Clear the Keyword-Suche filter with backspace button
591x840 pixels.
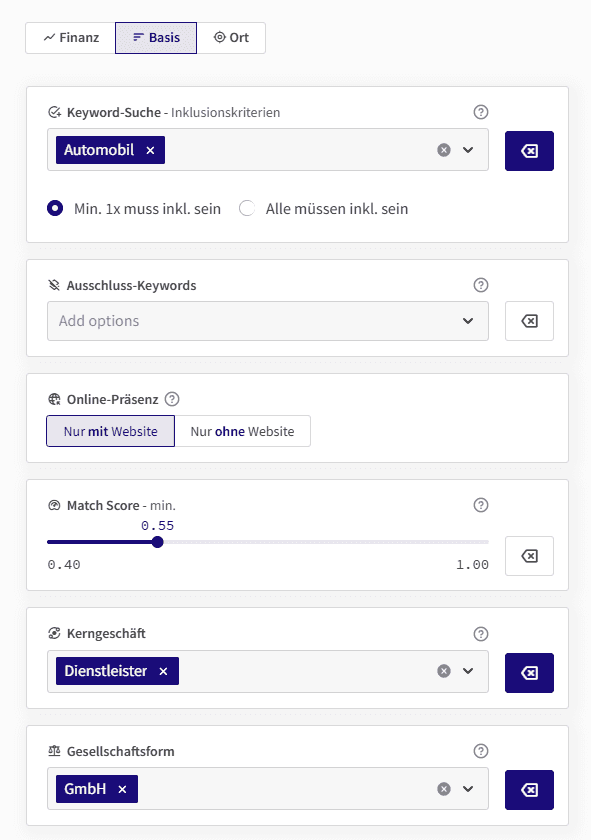529,151
